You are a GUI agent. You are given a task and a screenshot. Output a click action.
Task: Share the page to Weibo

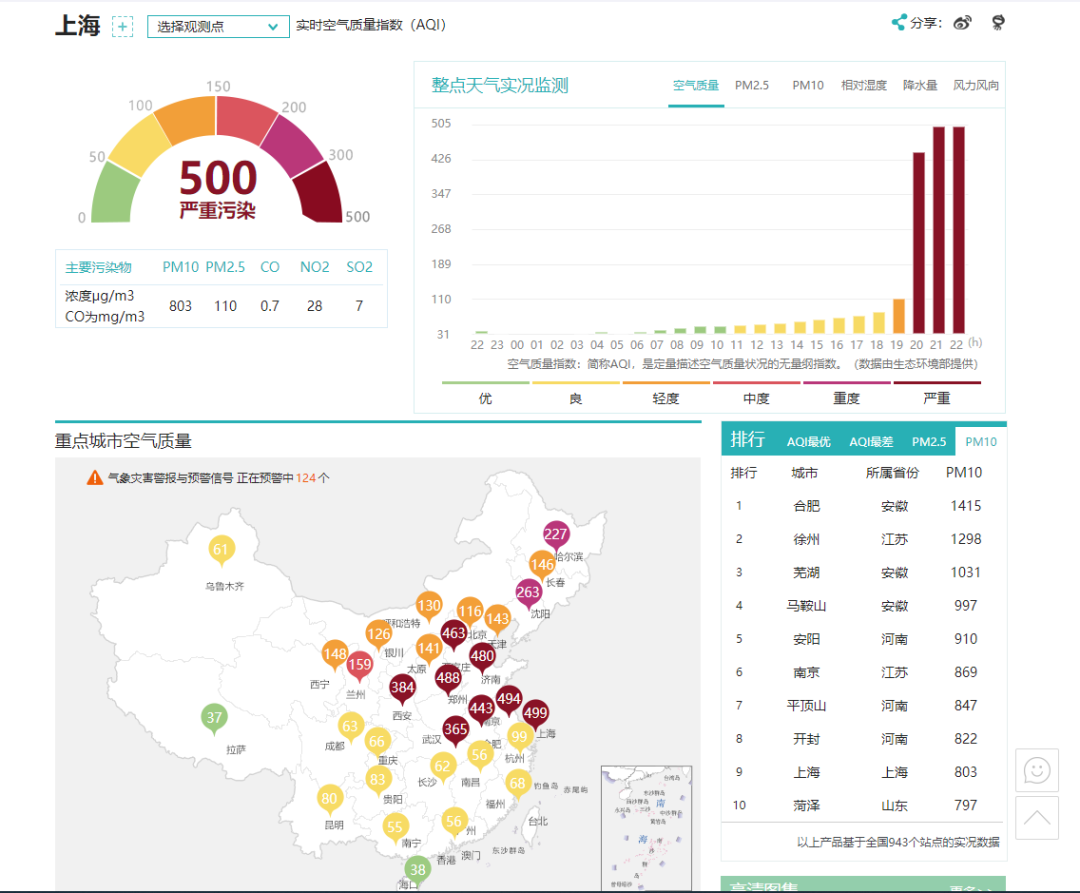962,22
